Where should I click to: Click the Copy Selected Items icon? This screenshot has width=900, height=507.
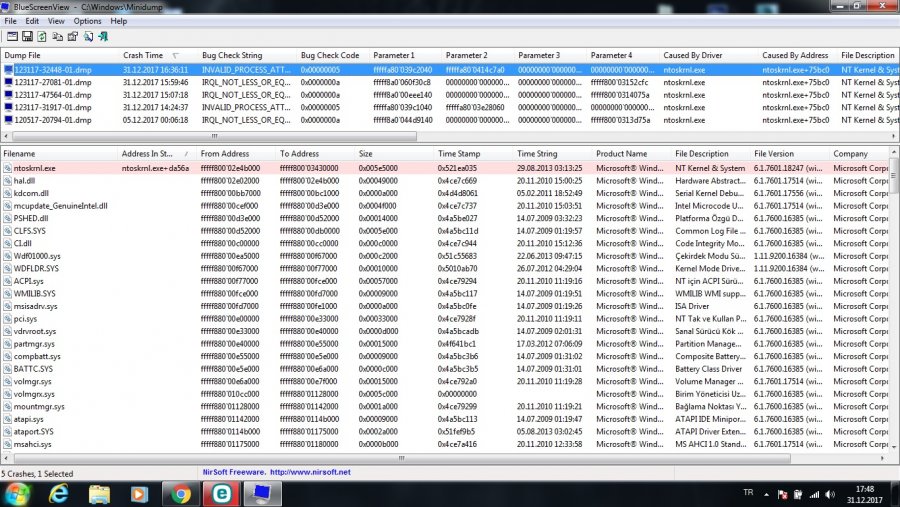pos(57,37)
